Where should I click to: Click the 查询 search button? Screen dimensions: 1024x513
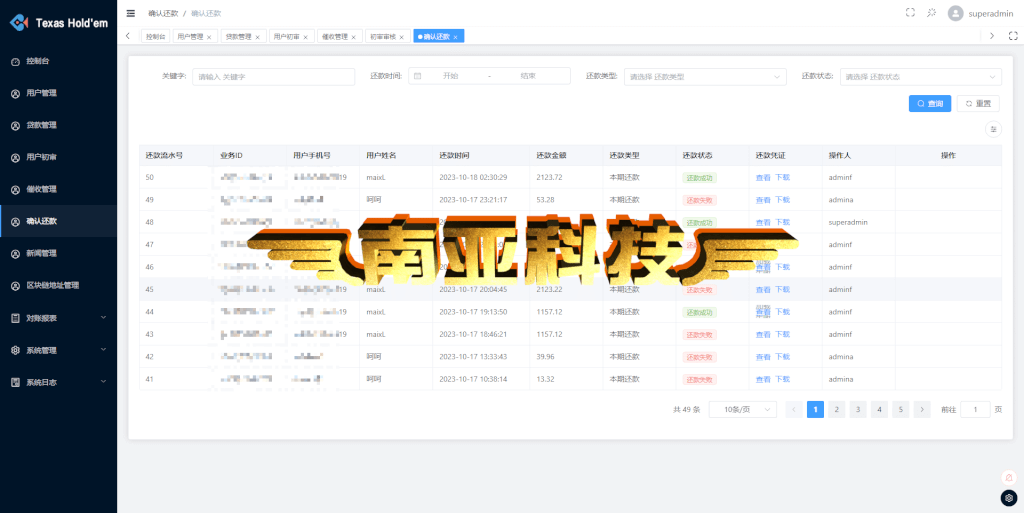930,103
